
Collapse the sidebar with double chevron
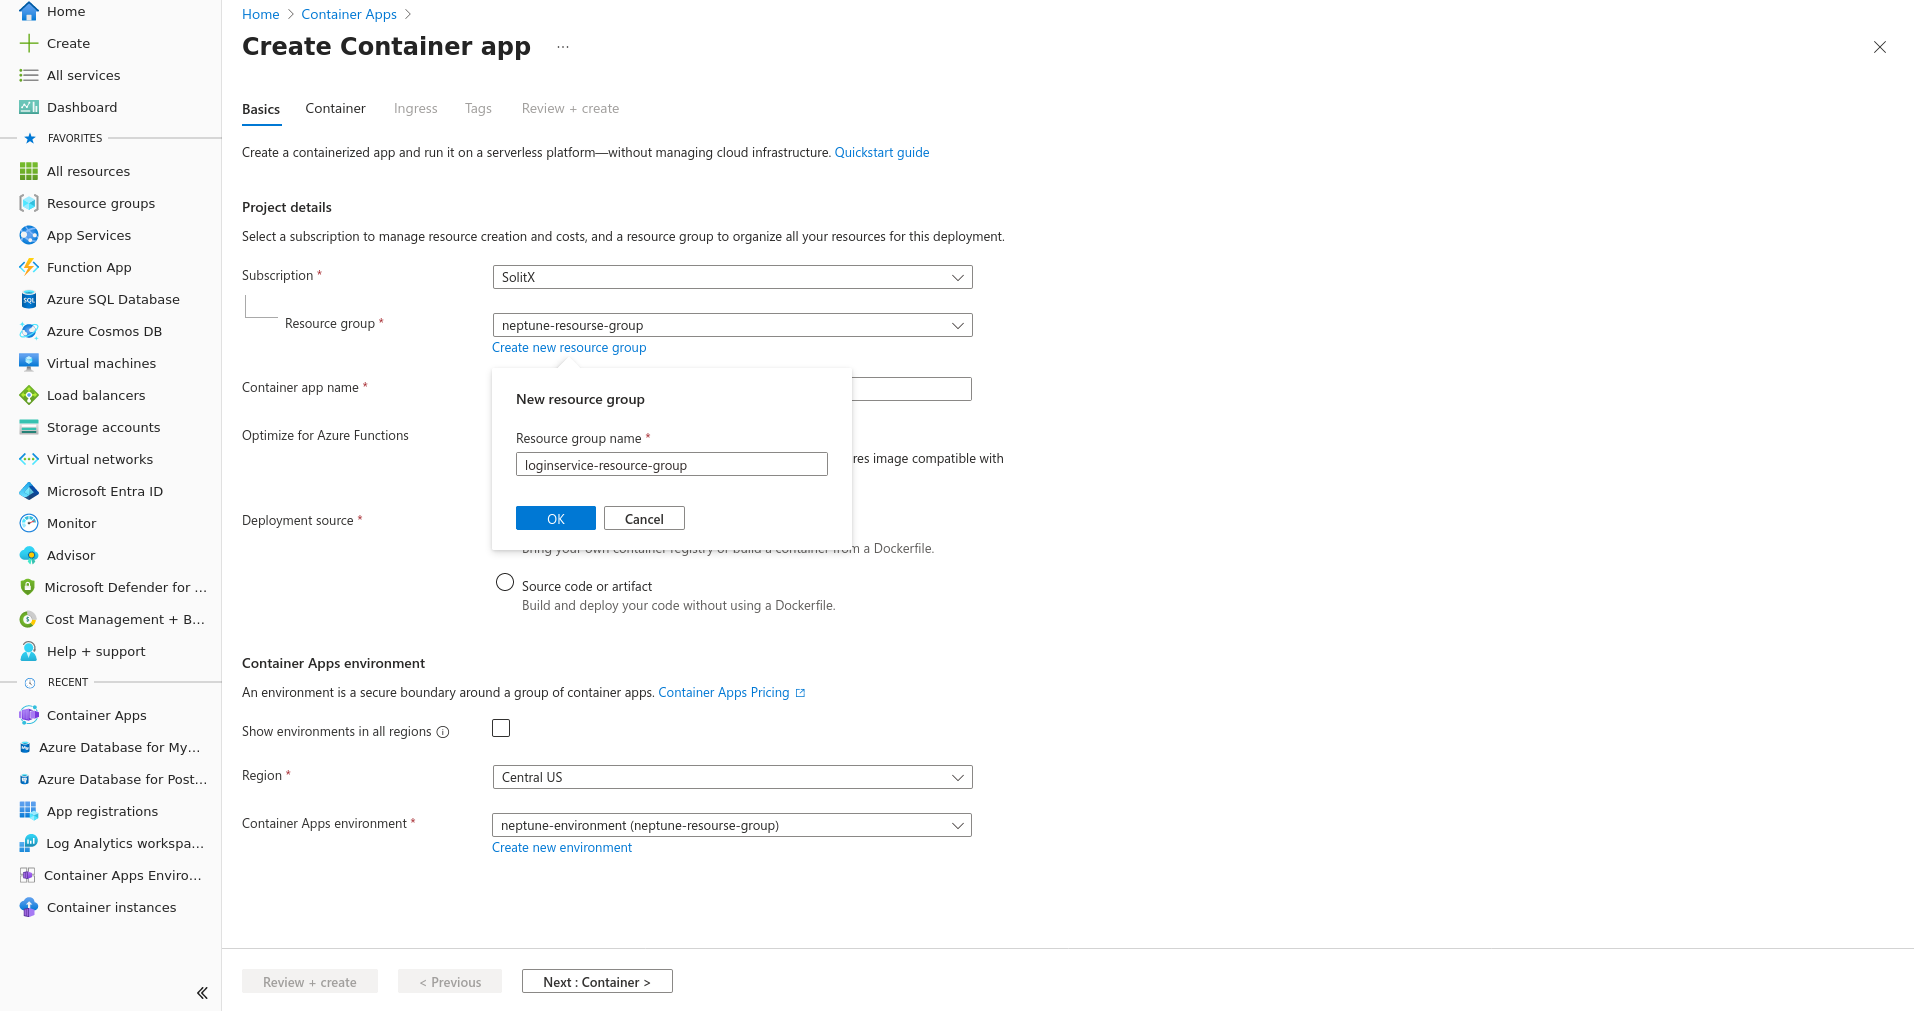pos(202,993)
